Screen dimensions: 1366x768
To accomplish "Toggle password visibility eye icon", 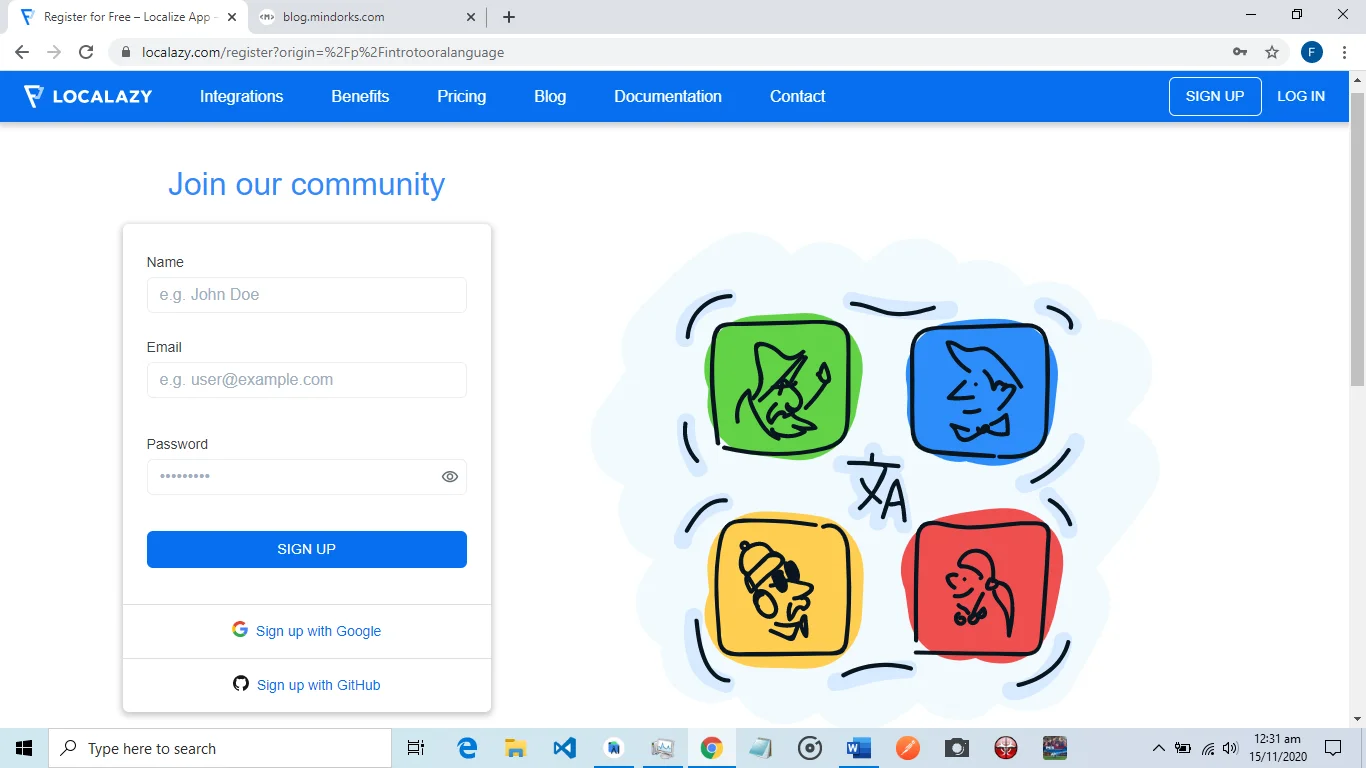I will click(450, 477).
